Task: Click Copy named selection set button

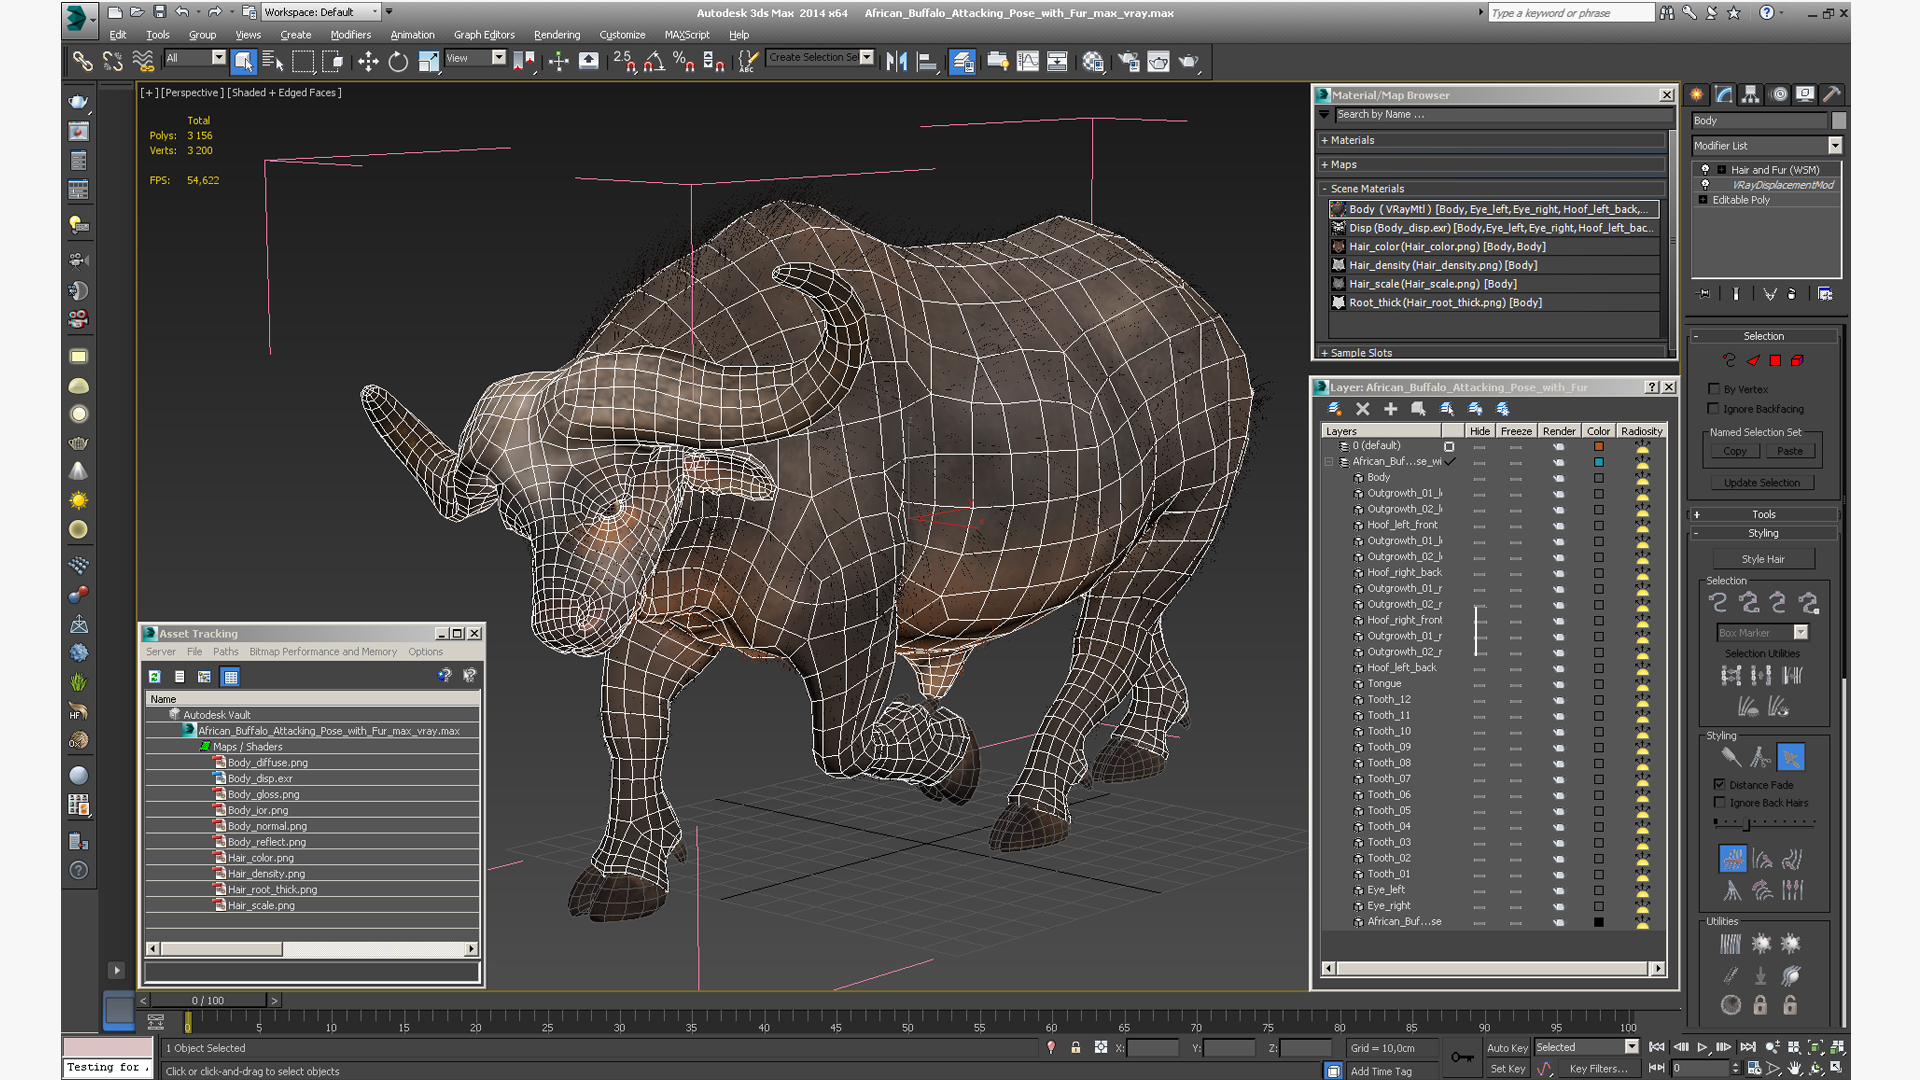Action: (x=1735, y=452)
